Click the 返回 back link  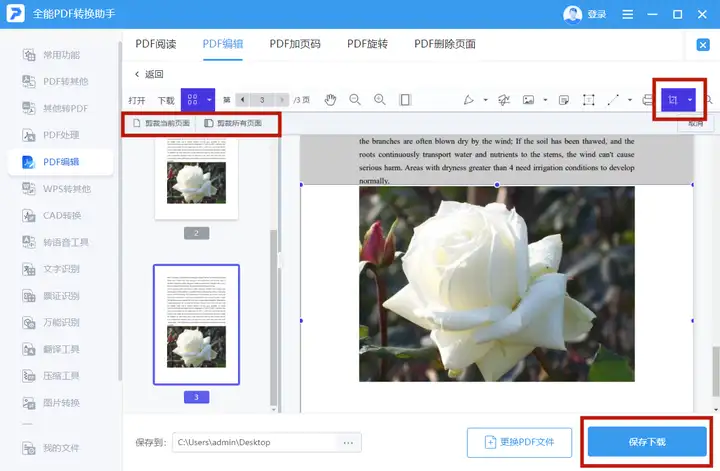[149, 74]
